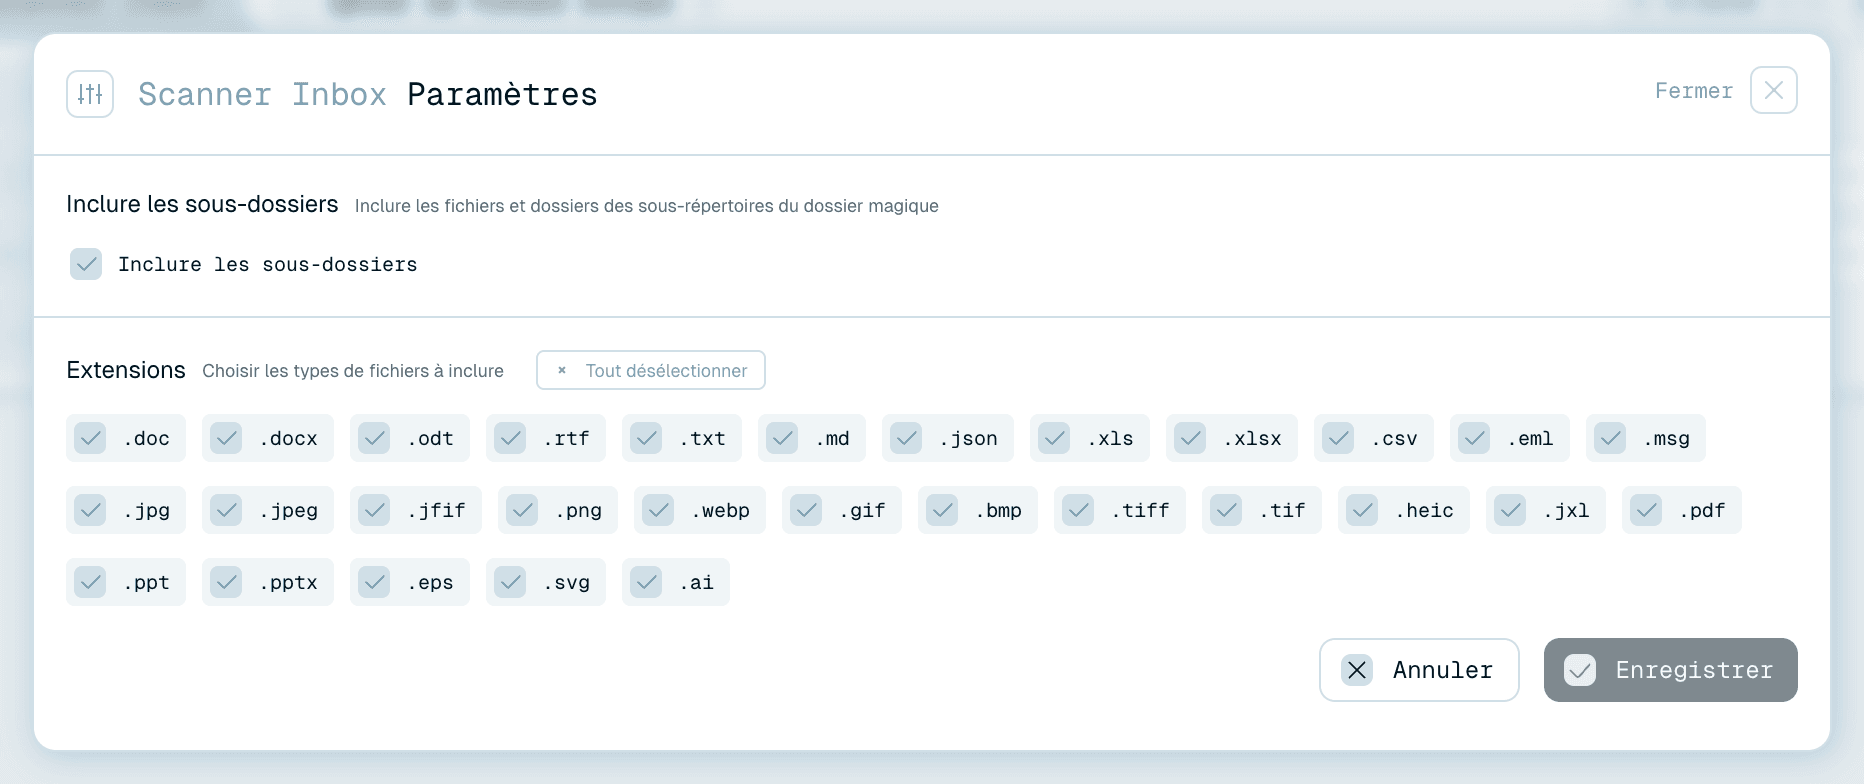The width and height of the screenshot is (1864, 784).
Task: Toggle the .tiff extension checkbox
Action: pos(1078,510)
